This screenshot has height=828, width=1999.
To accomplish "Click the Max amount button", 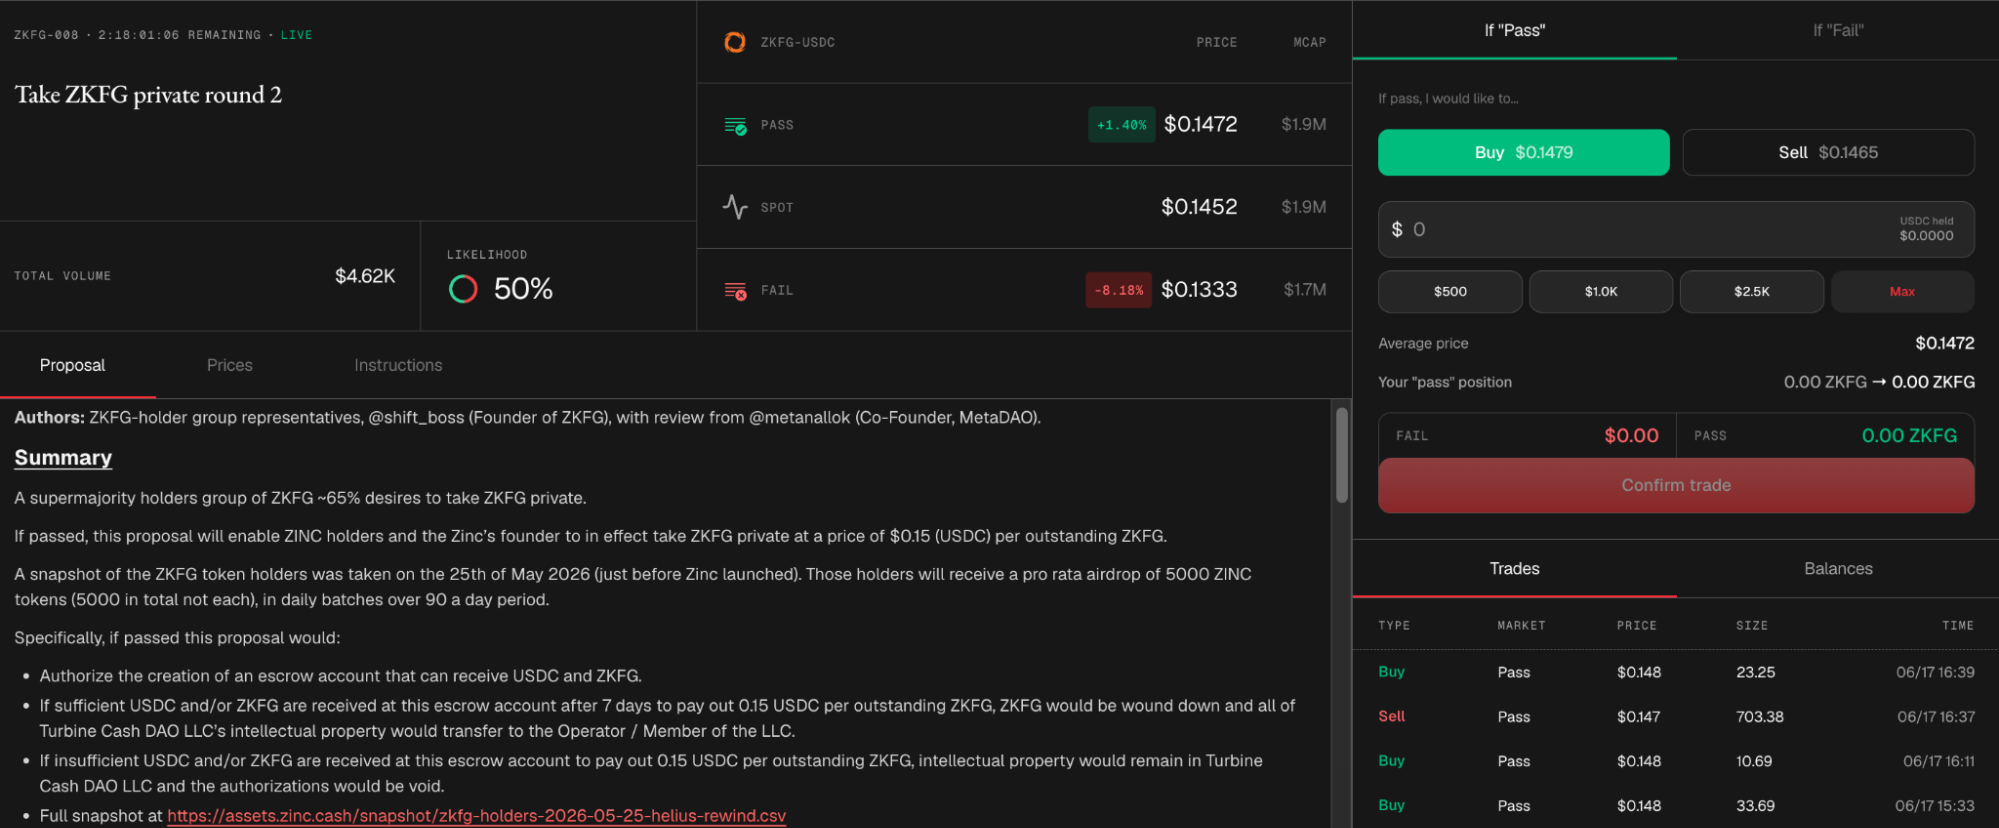I will click(x=1902, y=291).
